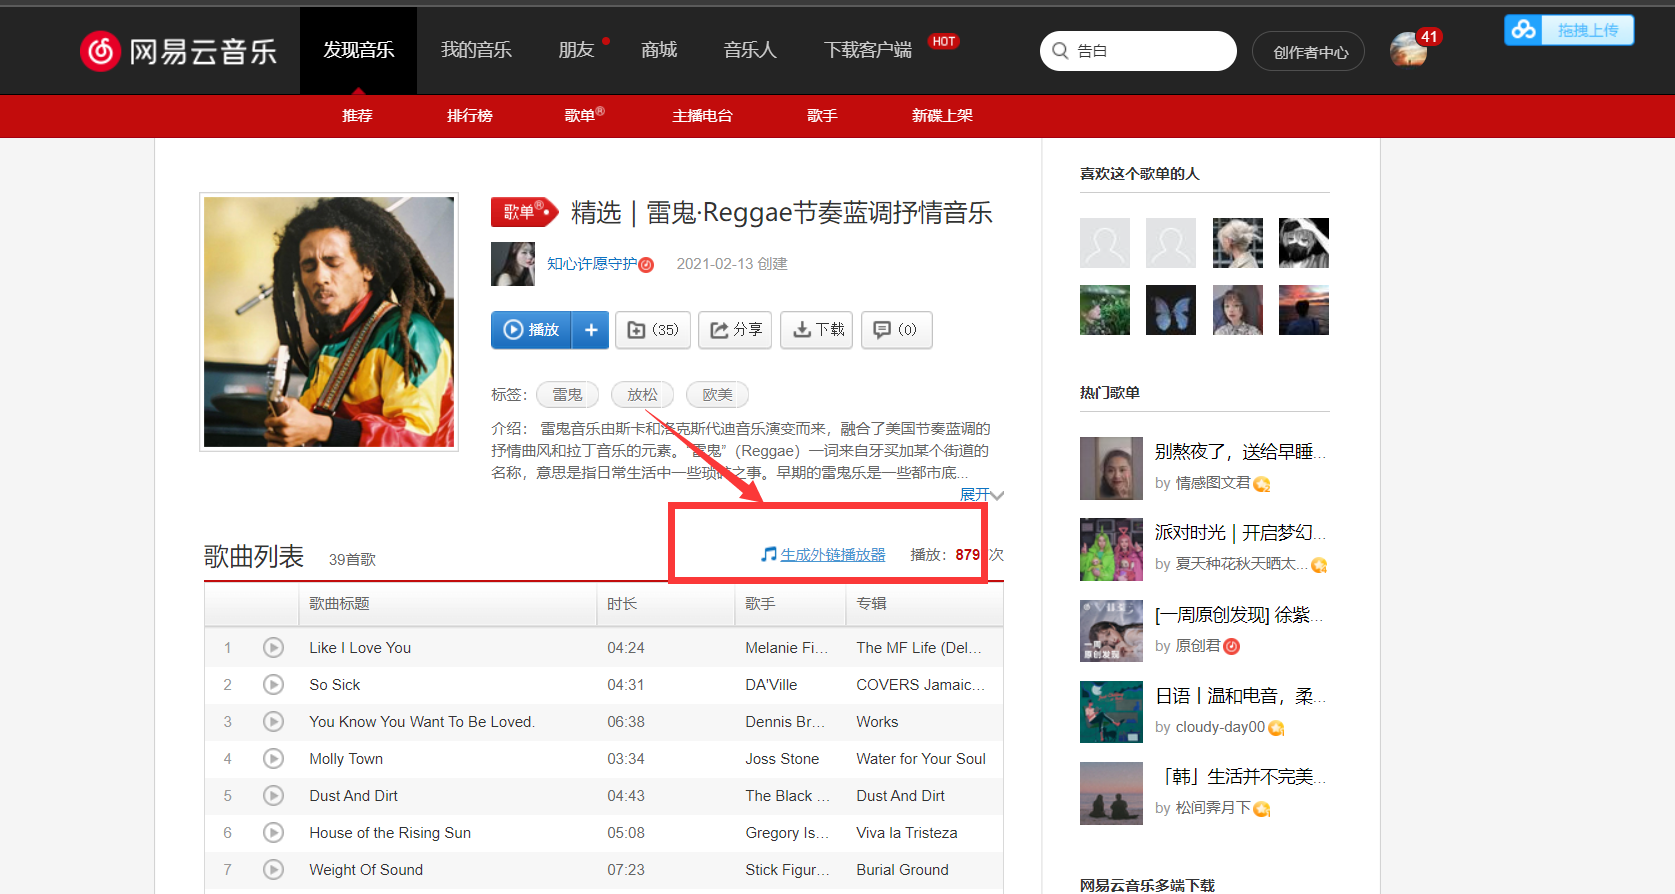Click sunset avatar among playlist fans
The image size is (1675, 894).
click(x=1304, y=310)
